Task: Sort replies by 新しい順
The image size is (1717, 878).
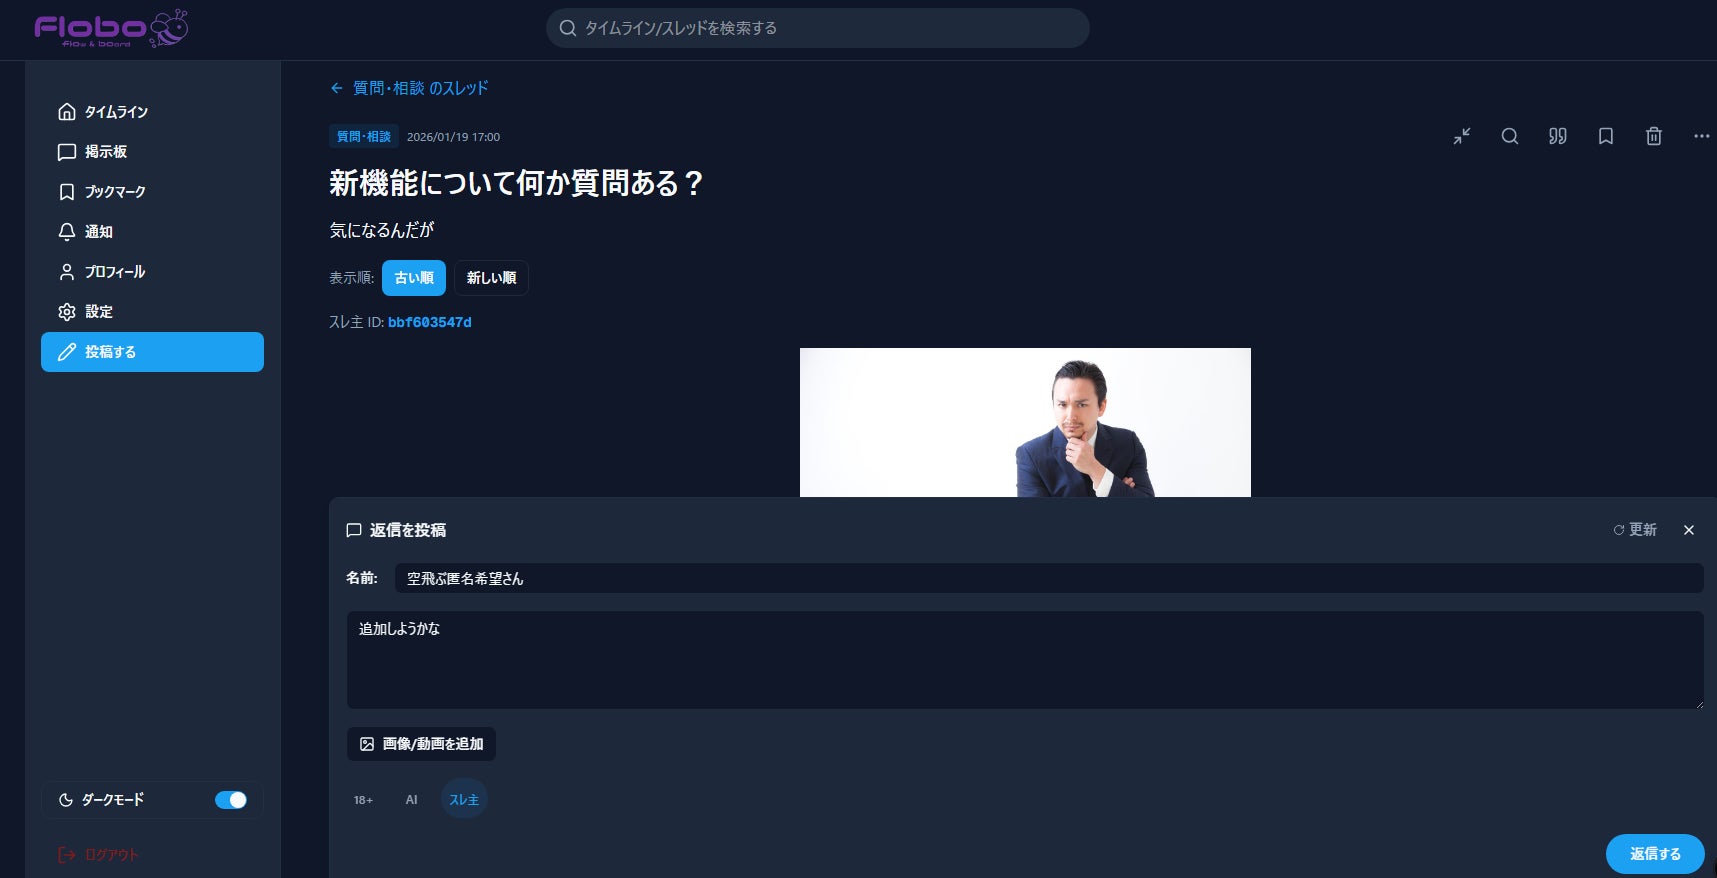Action: coord(491,278)
